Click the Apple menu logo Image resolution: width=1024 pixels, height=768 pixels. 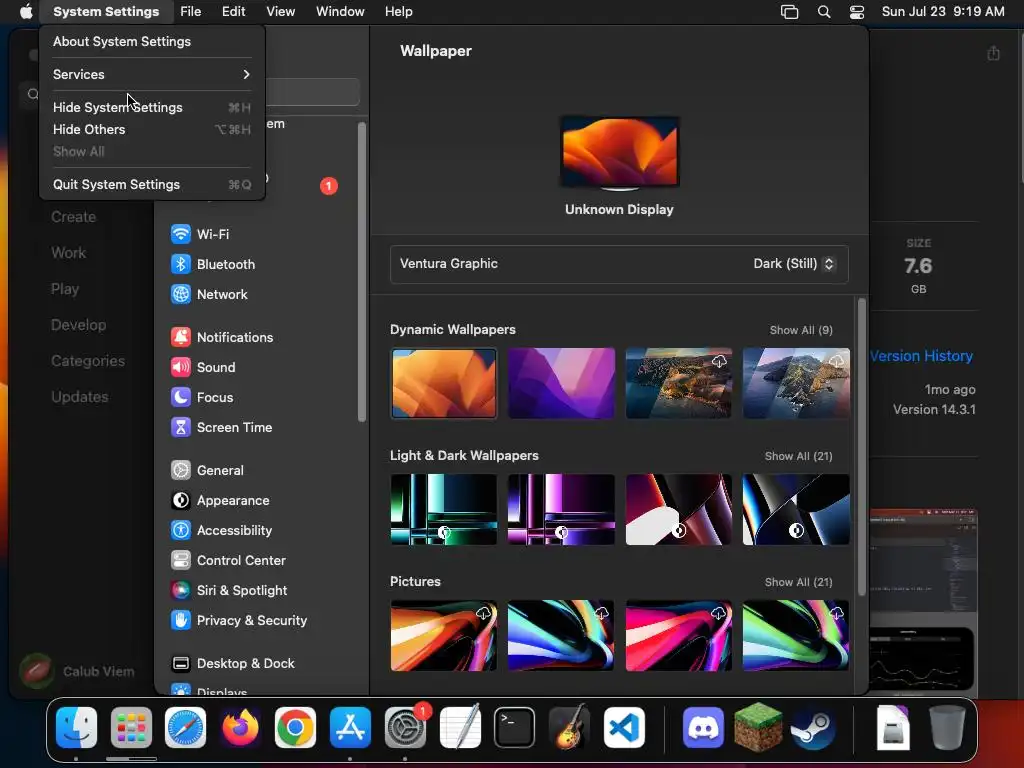point(26,12)
